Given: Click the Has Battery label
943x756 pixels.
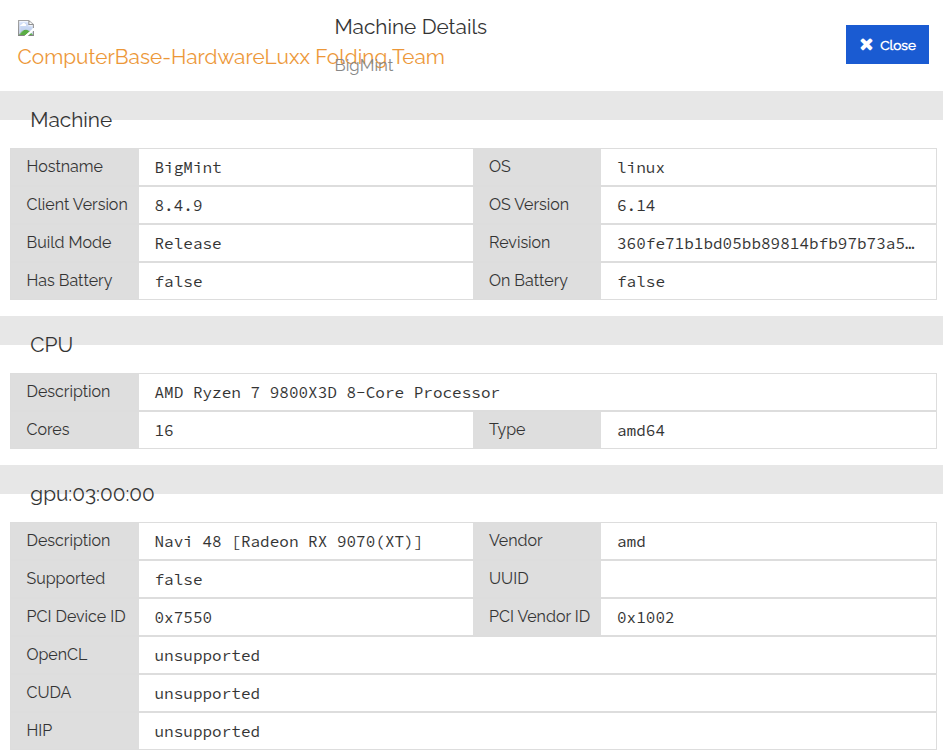Looking at the screenshot, I should [x=69, y=280].
